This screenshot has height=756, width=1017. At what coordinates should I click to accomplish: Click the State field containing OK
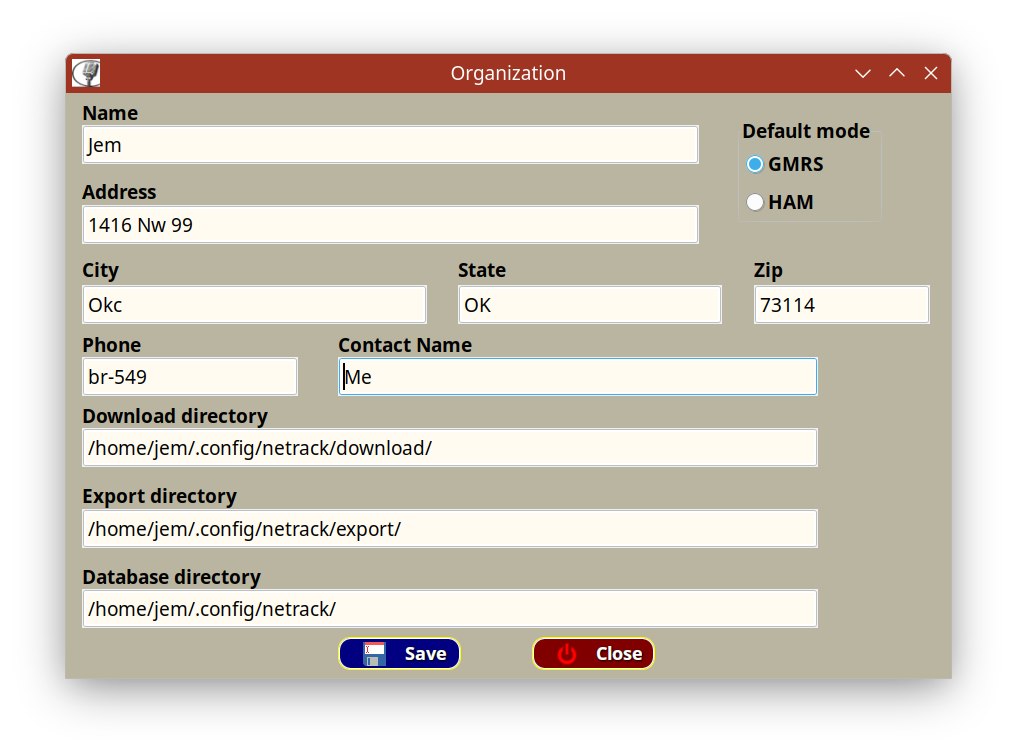pos(589,305)
